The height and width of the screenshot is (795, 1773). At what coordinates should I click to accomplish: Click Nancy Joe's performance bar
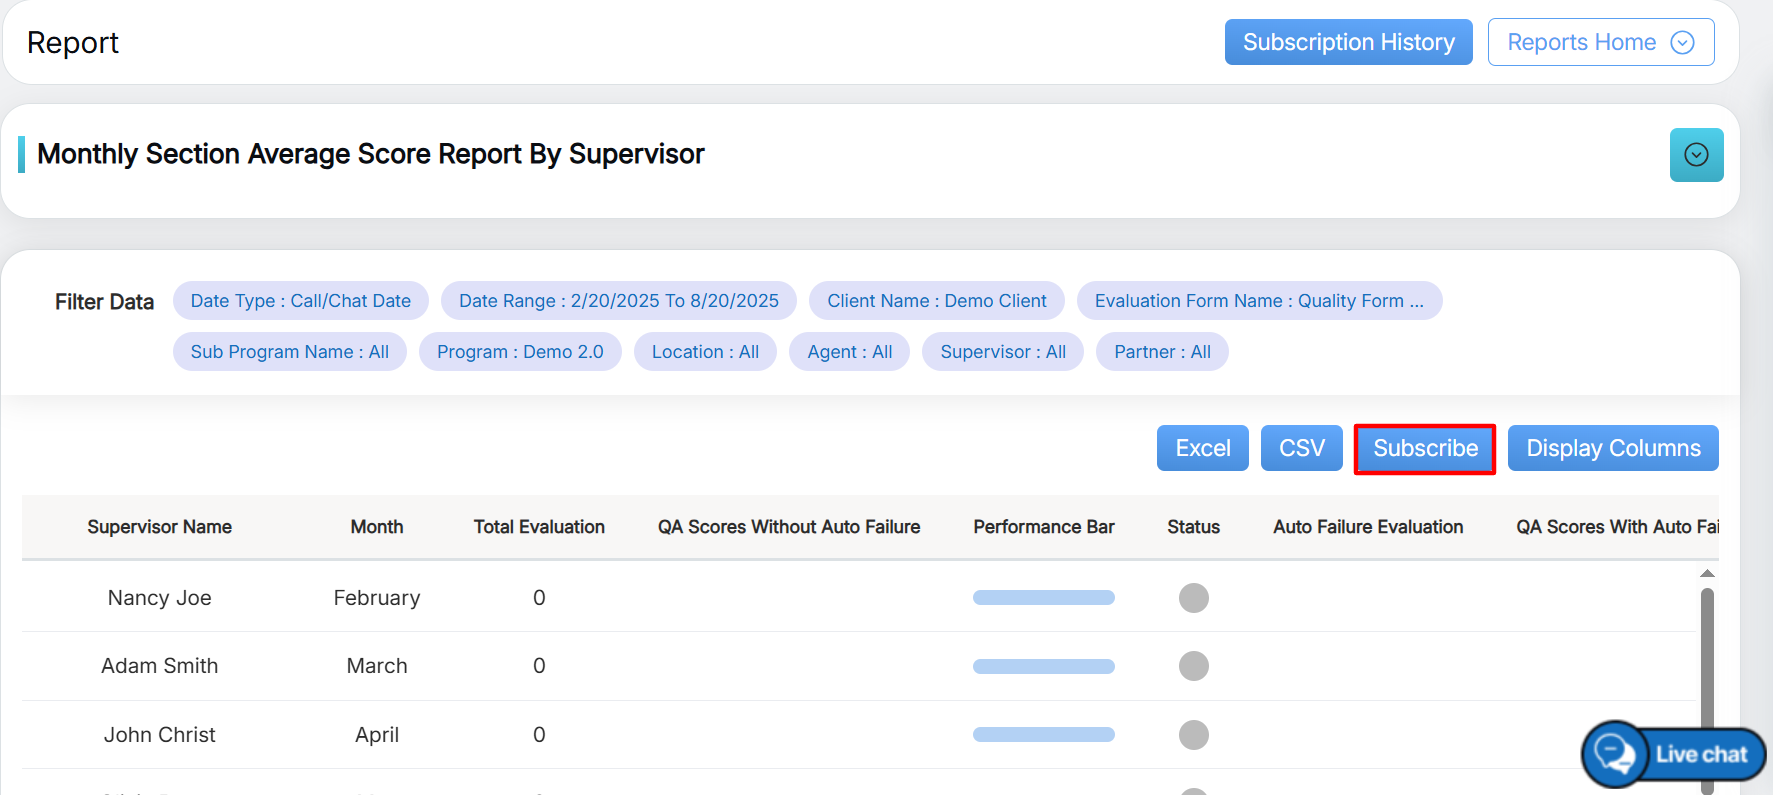click(1043, 598)
